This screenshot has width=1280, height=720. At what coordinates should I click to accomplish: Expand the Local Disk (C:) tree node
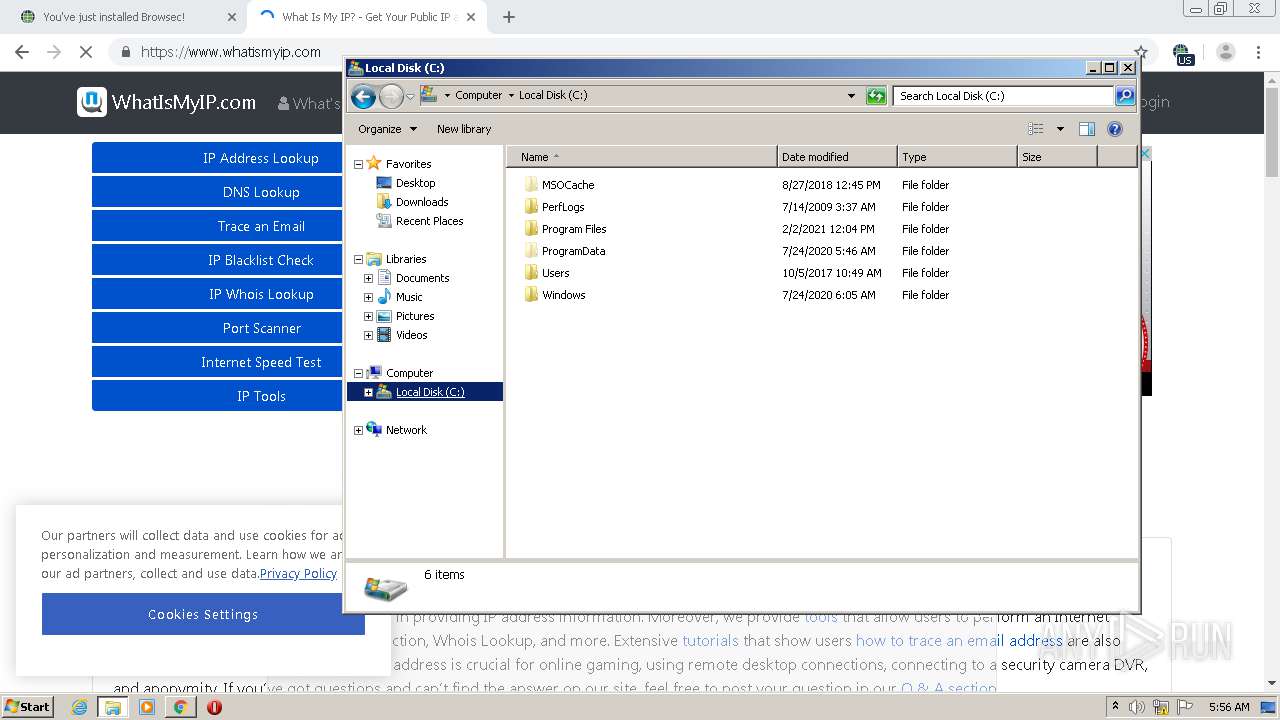click(x=368, y=392)
